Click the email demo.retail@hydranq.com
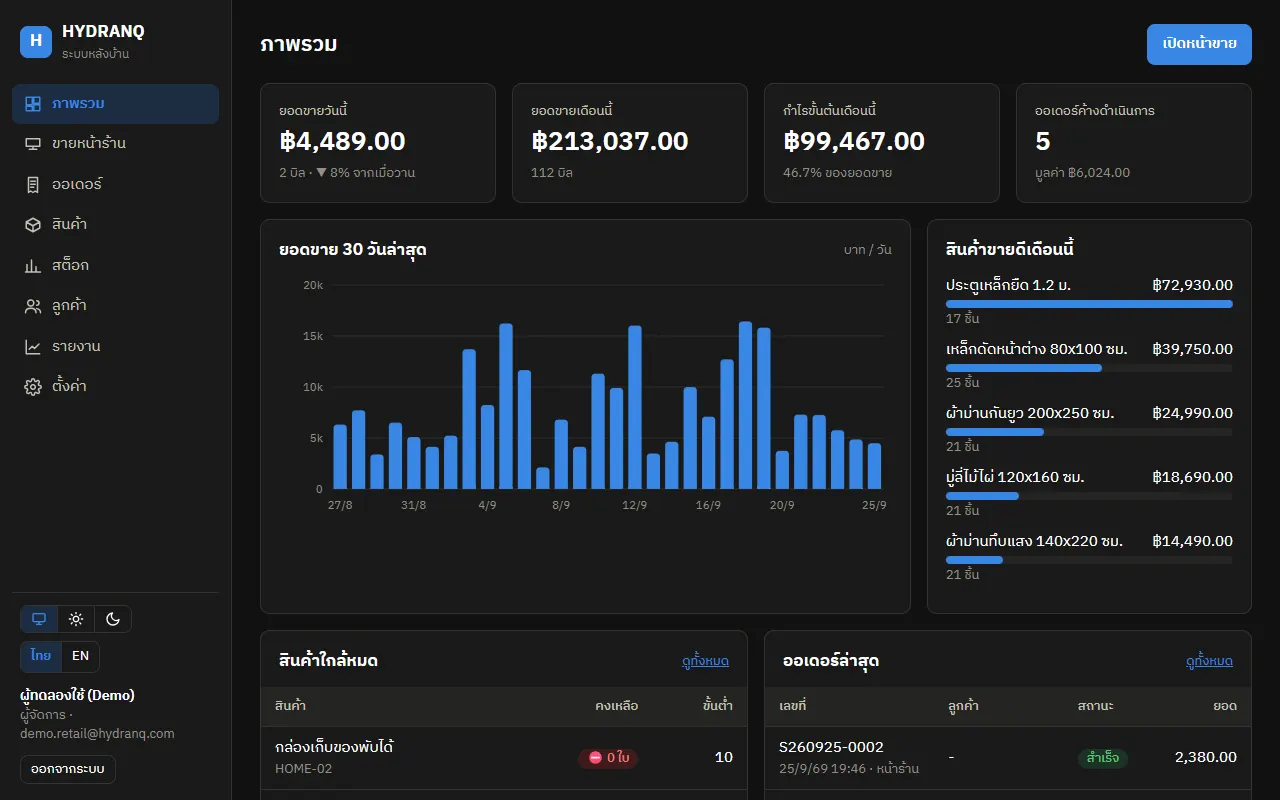This screenshot has width=1280, height=800. point(97,734)
